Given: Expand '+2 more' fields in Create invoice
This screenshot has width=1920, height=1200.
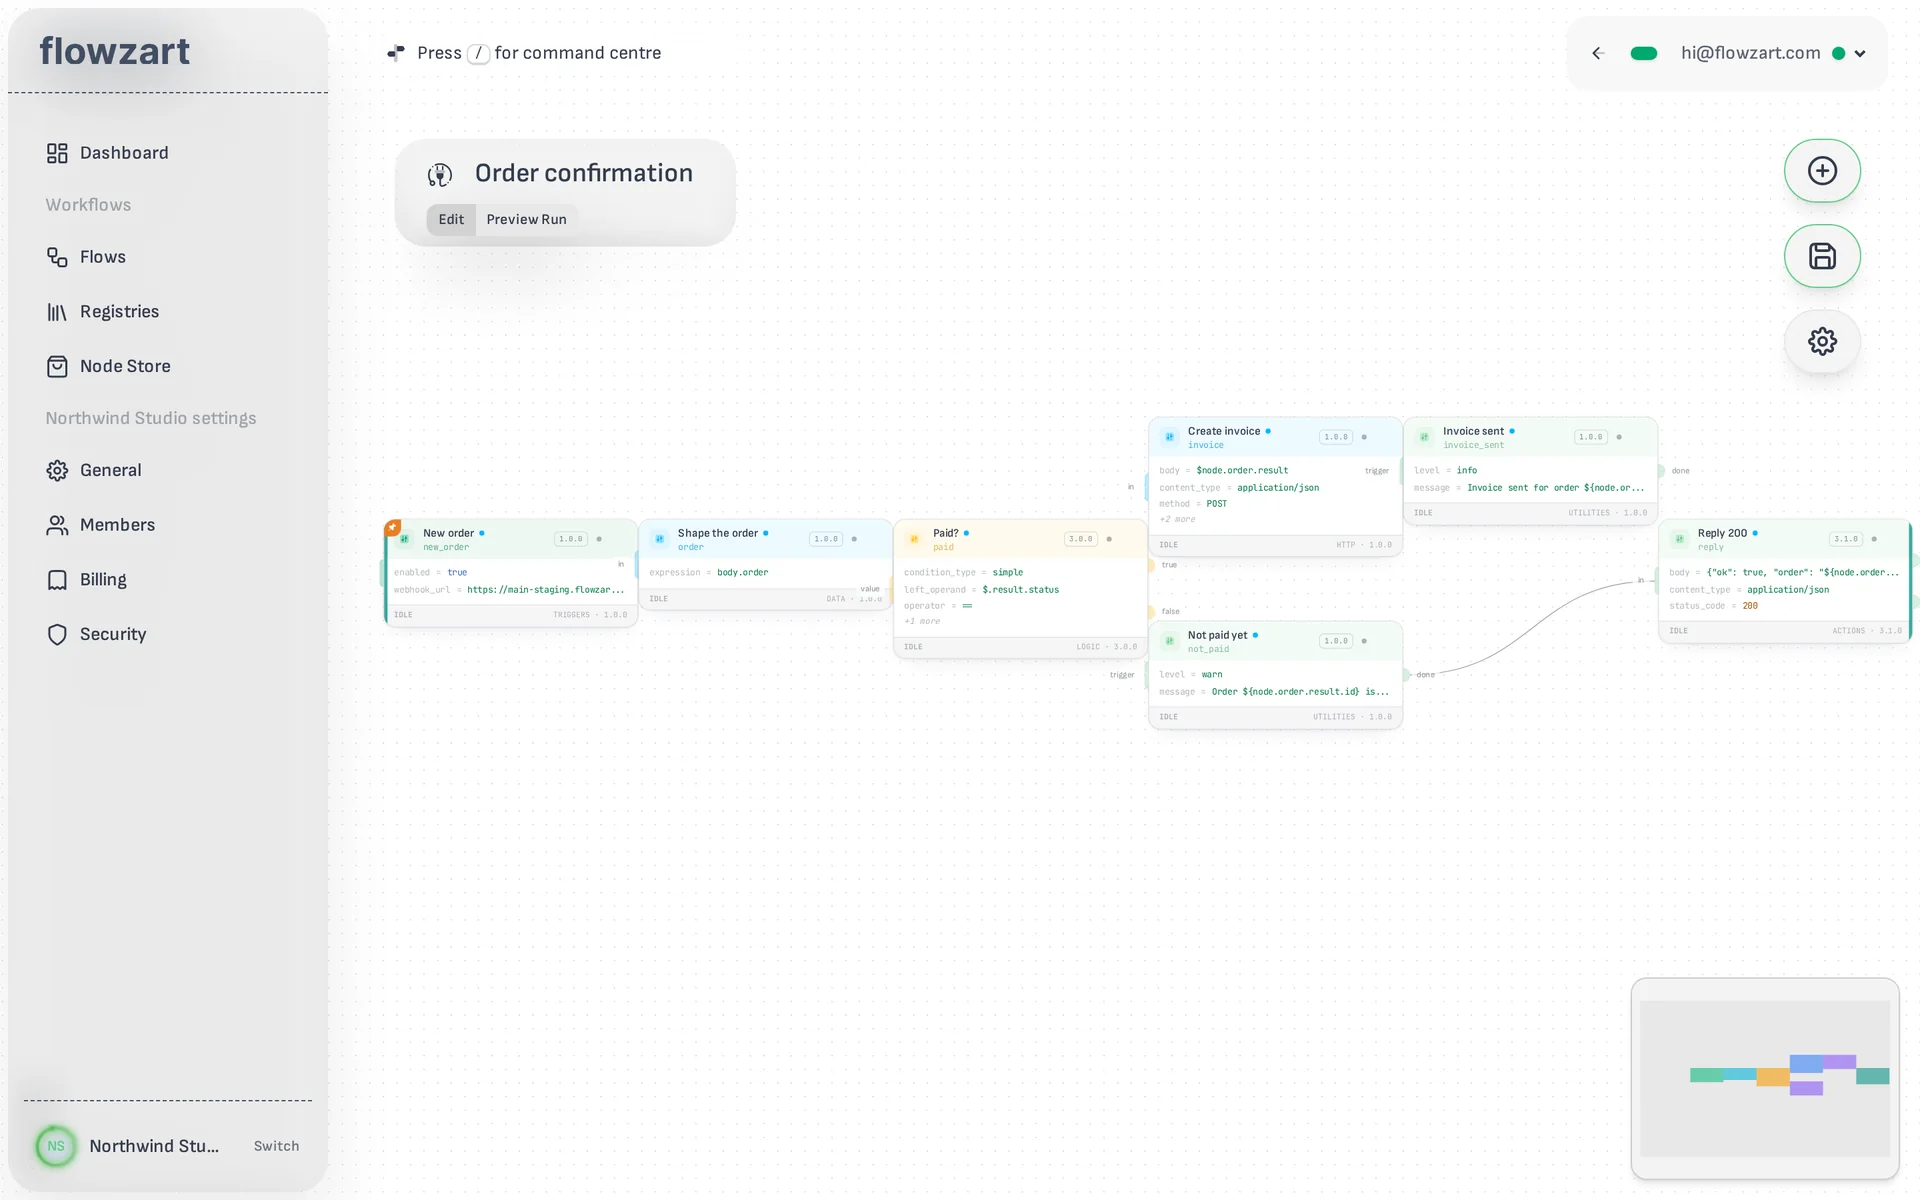Looking at the screenshot, I should pyautogui.click(x=1177, y=519).
